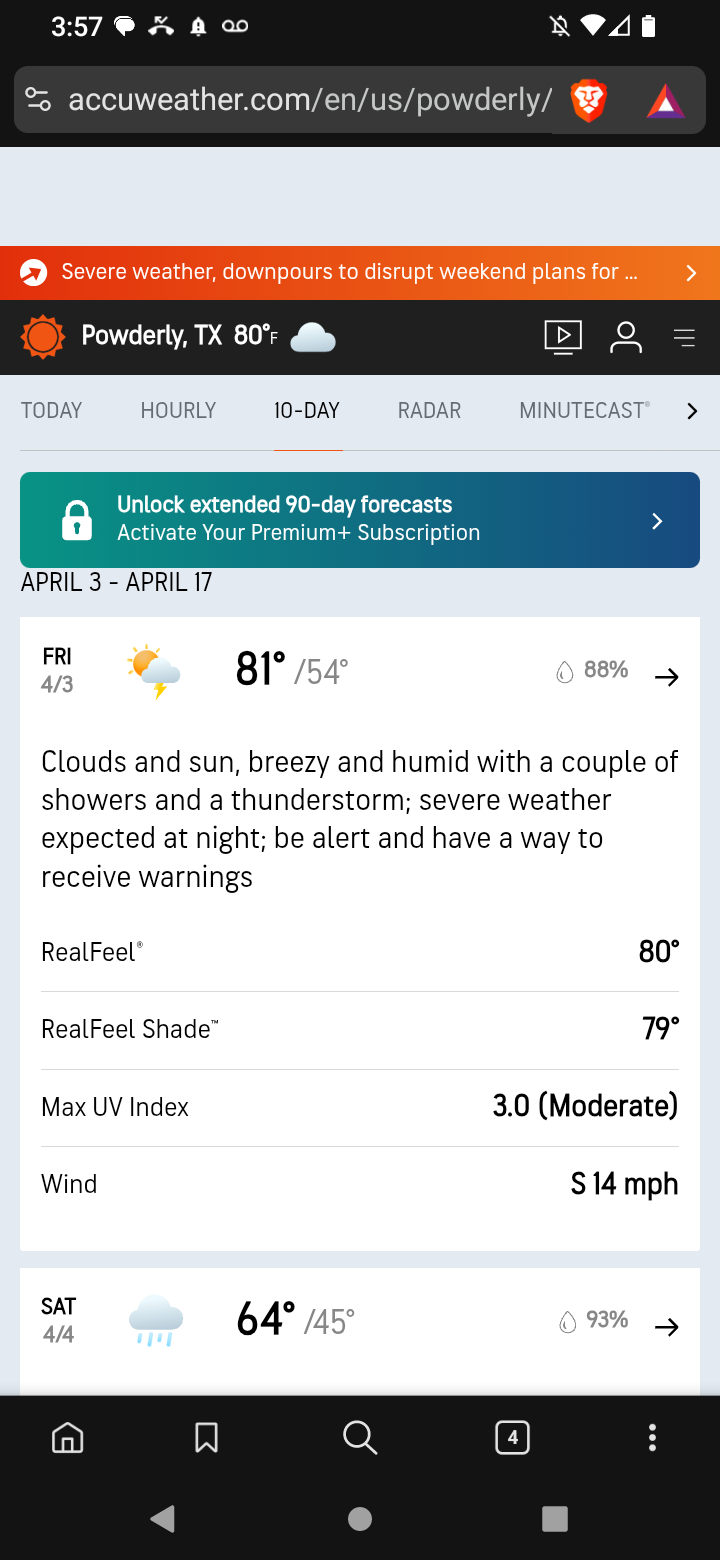This screenshot has height=1560, width=720.
Task: Go to the browser home icon
Action: coord(68,1438)
